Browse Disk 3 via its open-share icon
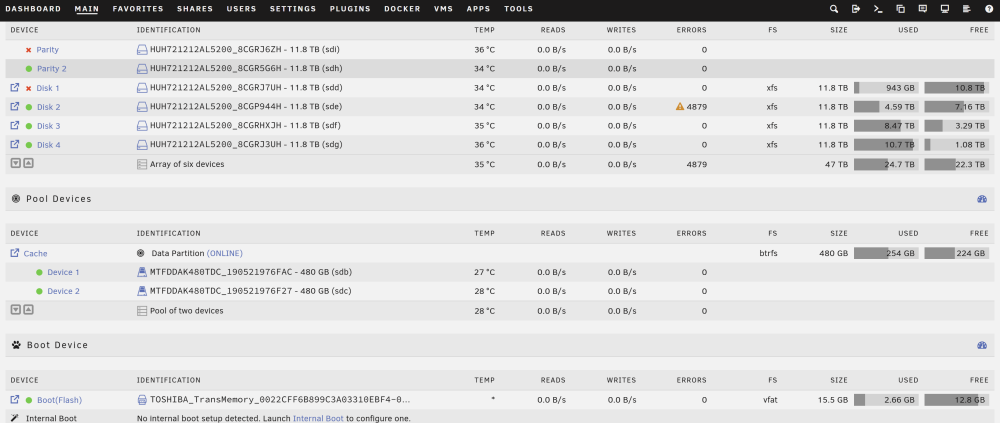The width and height of the screenshot is (1000, 423). pyautogui.click(x=15, y=126)
